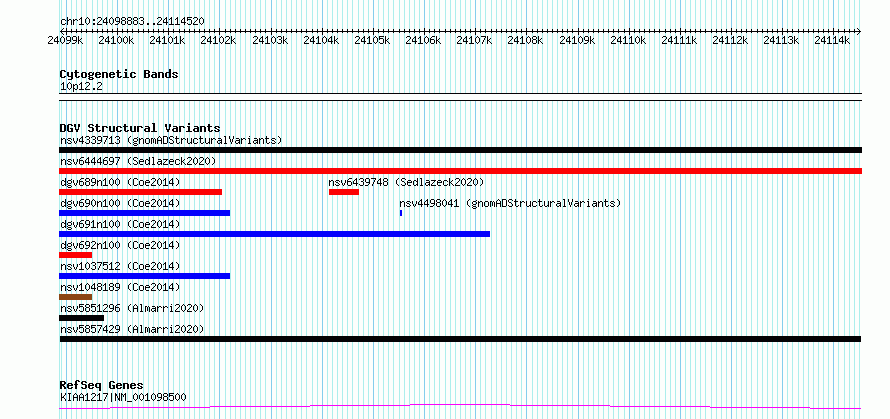Click the 24101k ruler tick label
Image resolution: width=890 pixels, height=419 pixels.
pos(167,40)
